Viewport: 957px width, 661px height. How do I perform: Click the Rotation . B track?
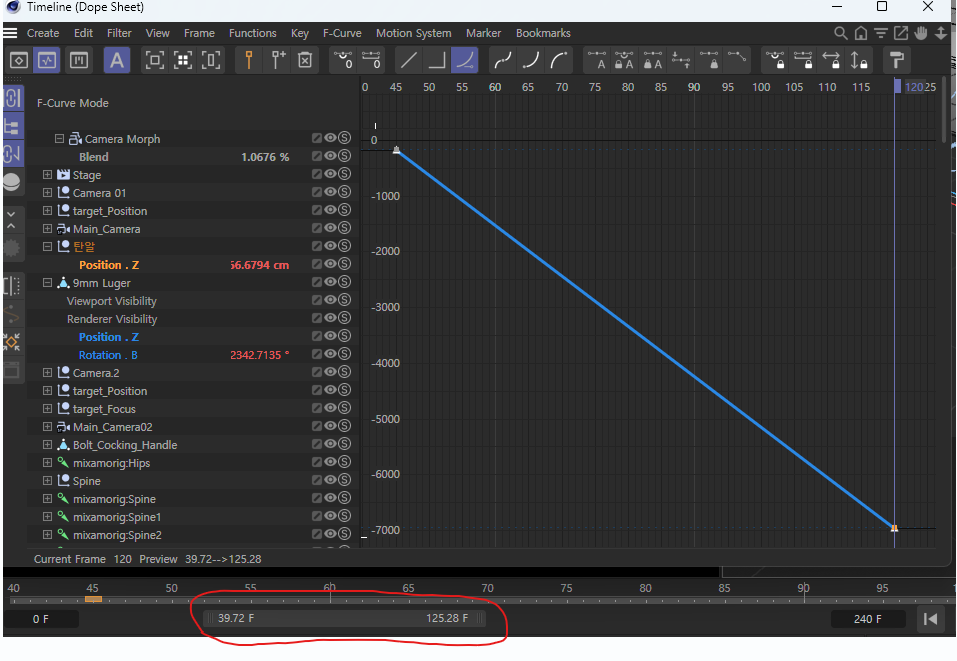[109, 355]
